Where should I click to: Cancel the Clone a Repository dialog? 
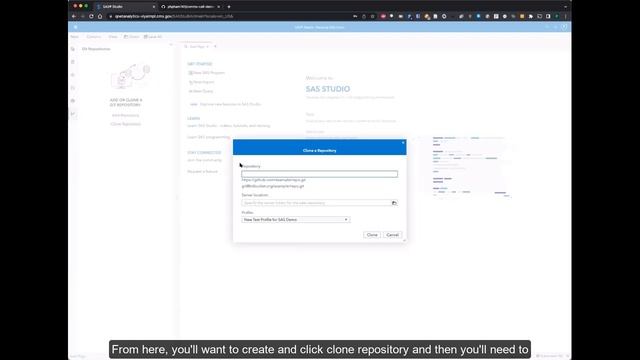(x=392, y=235)
